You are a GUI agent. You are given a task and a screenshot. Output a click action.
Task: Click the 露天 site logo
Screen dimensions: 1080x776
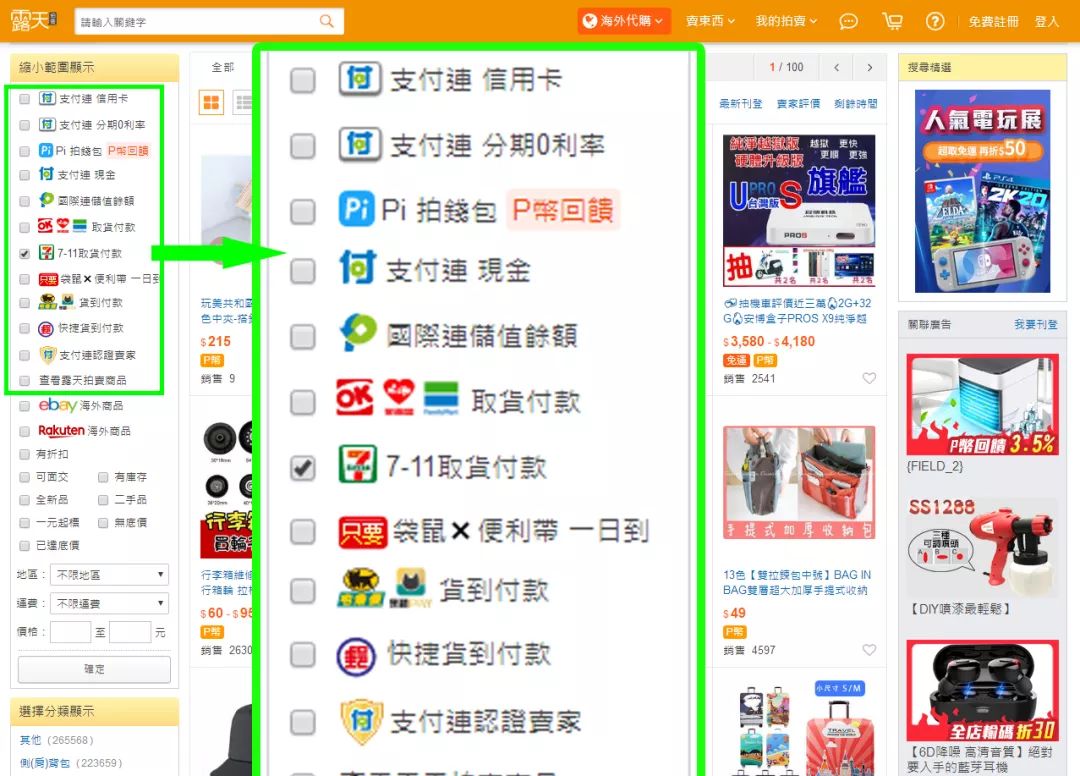tap(34, 21)
